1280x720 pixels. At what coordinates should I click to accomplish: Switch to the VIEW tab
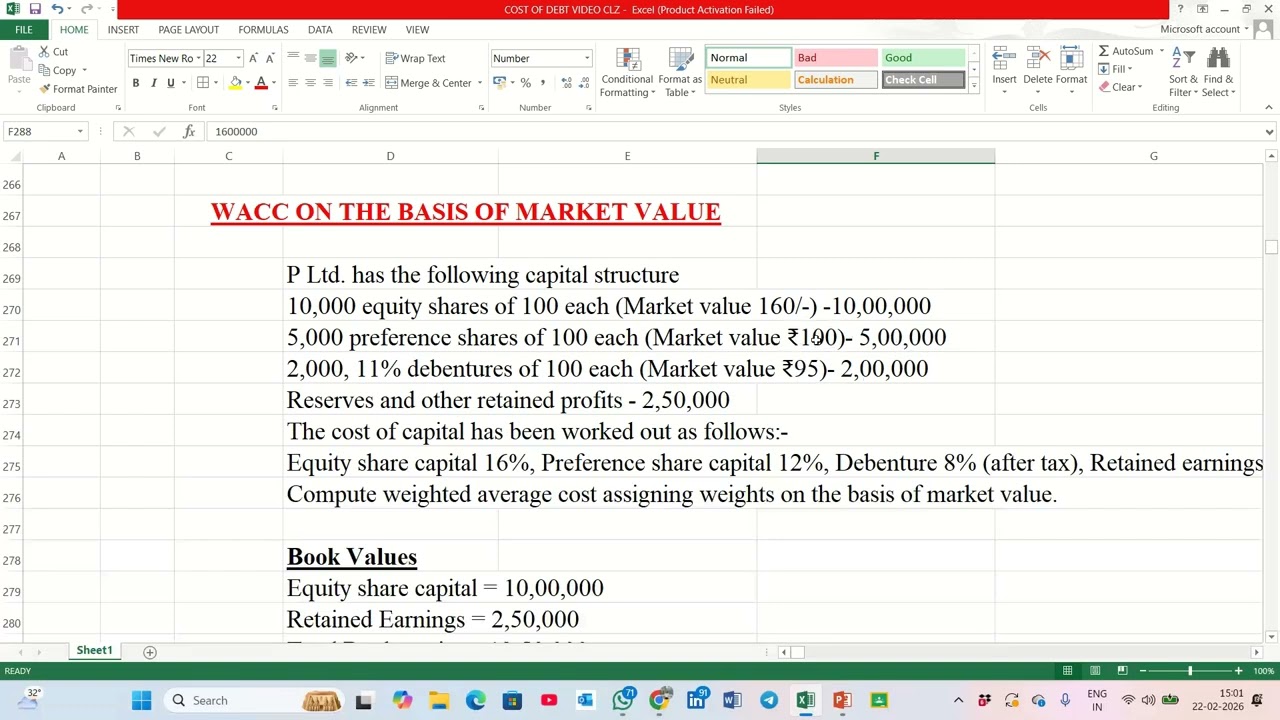(x=417, y=30)
